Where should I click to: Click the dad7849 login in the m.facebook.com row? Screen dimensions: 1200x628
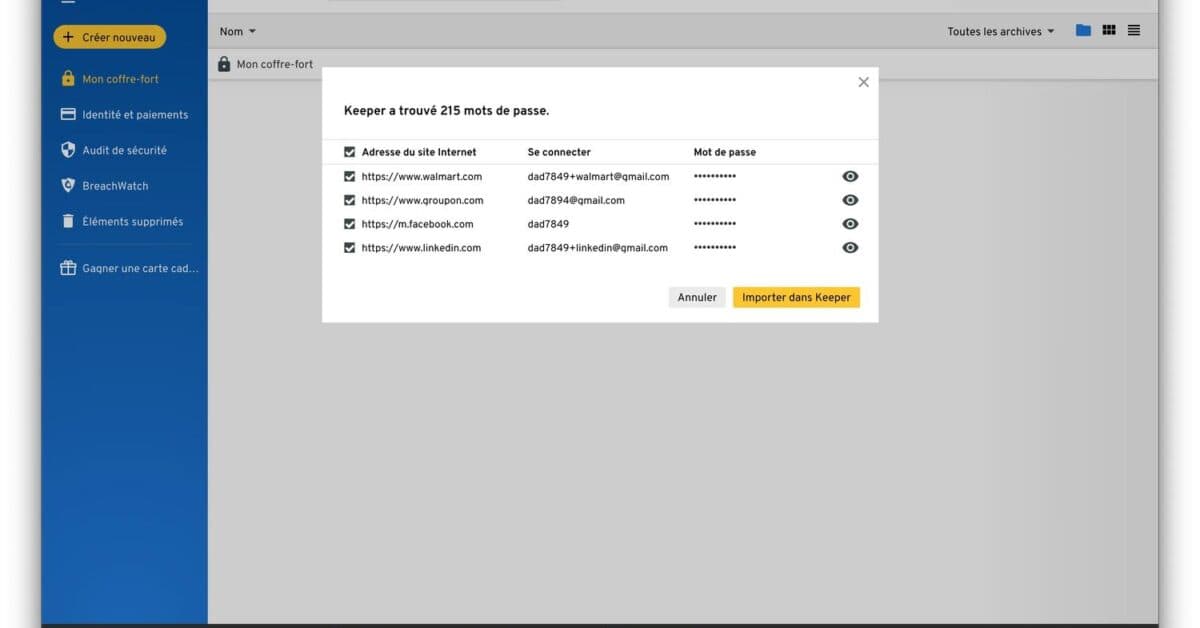click(548, 224)
